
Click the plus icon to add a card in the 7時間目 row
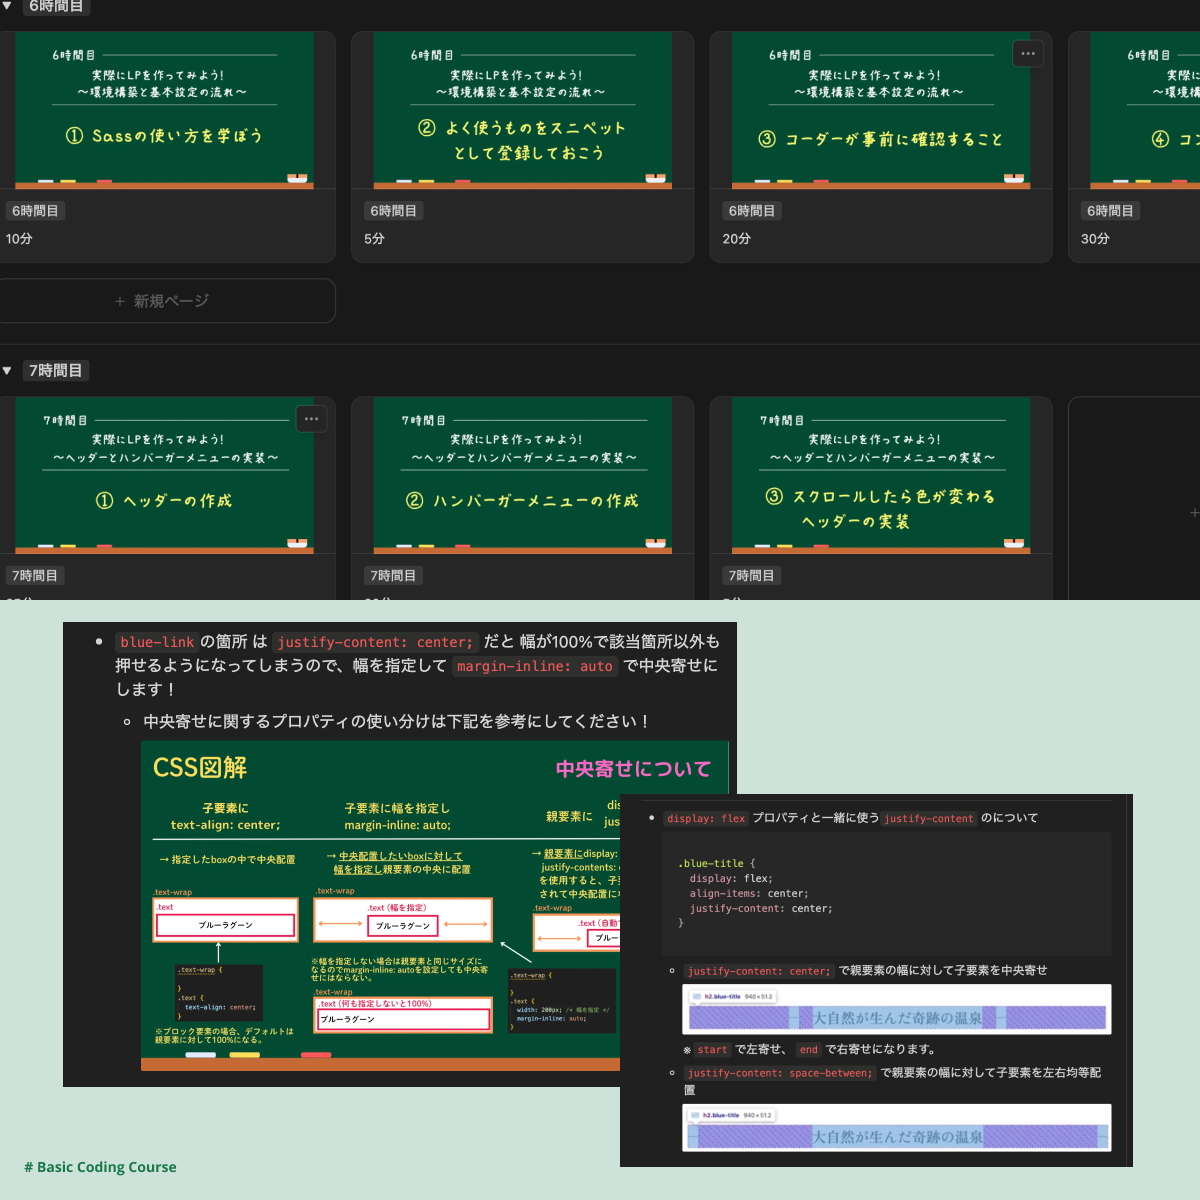point(1195,511)
